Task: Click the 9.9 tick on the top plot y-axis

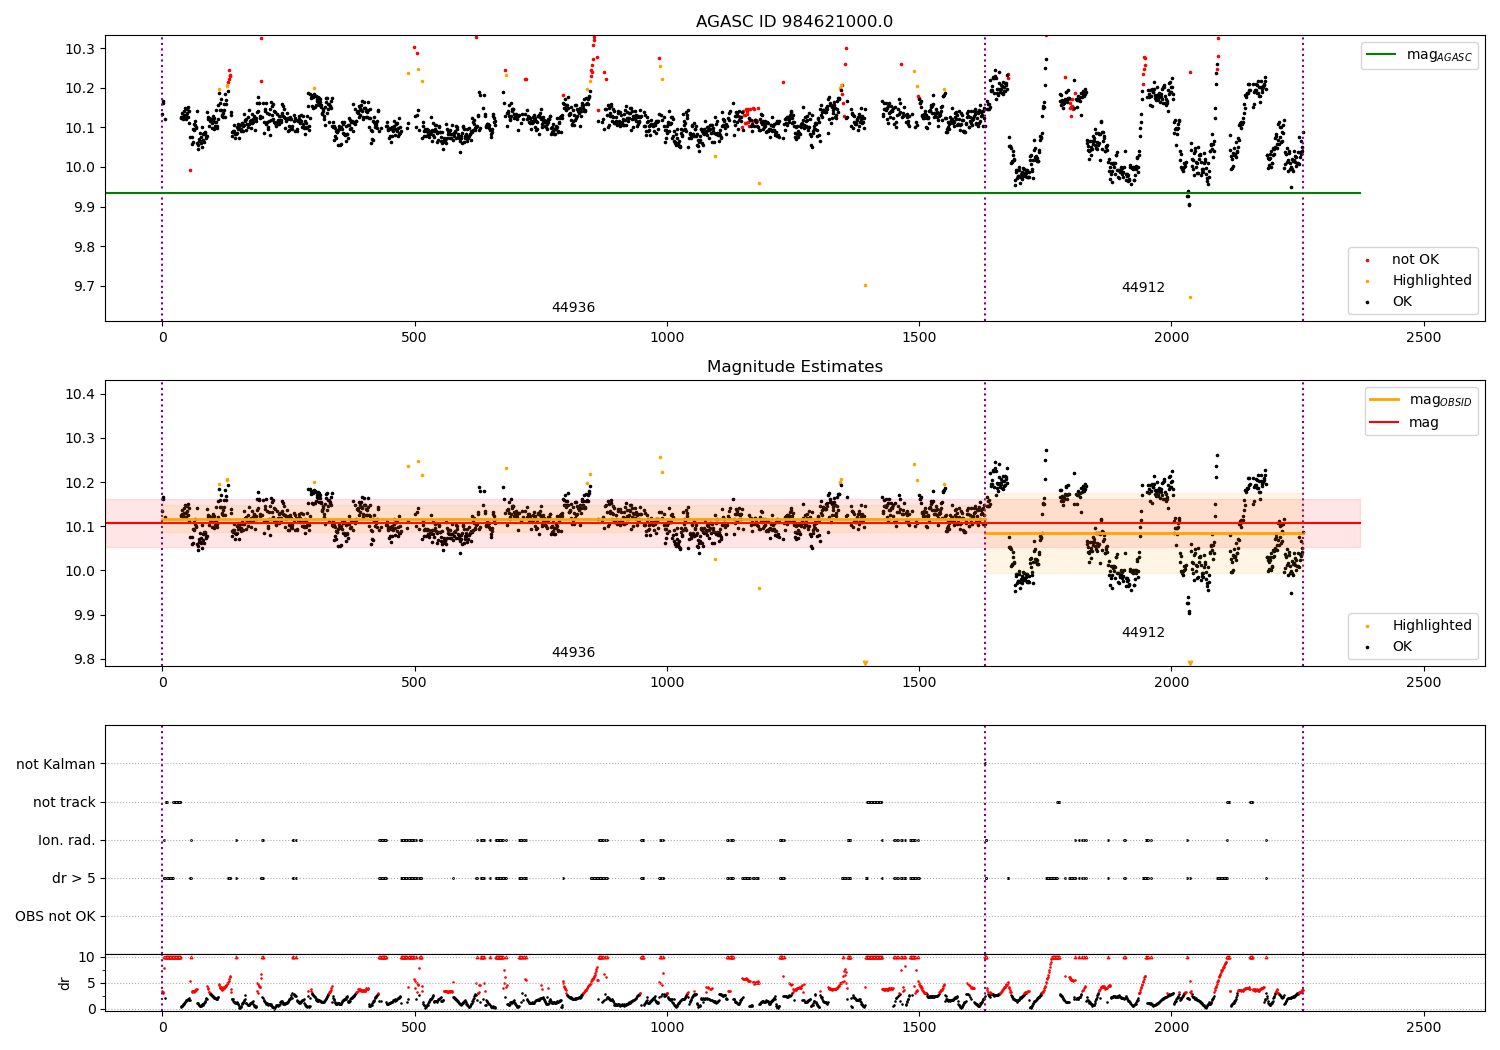Action: (x=84, y=208)
